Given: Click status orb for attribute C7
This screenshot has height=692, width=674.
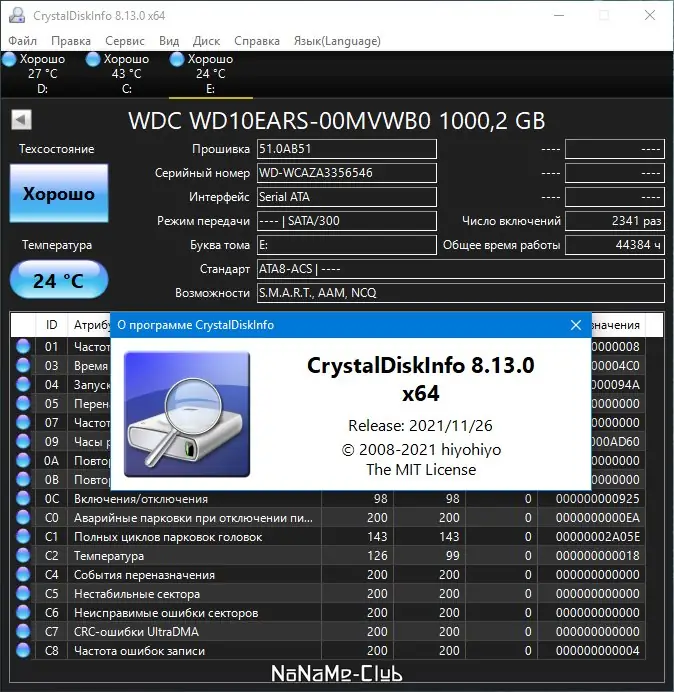Looking at the screenshot, I should (23, 632).
